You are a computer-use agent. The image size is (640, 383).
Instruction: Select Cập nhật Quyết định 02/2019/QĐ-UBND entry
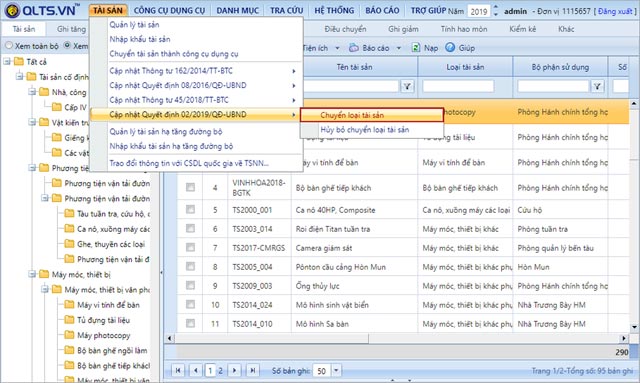point(196,114)
